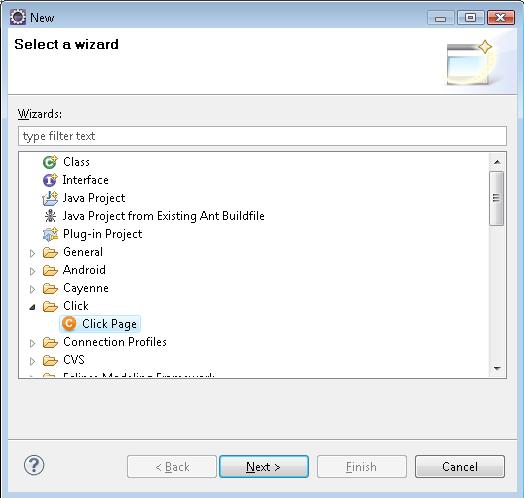Choose the Java Project icon
524x498 pixels.
50,199
